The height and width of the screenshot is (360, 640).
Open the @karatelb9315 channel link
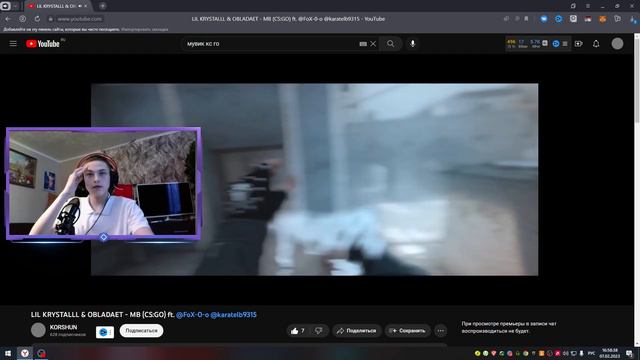pos(233,315)
